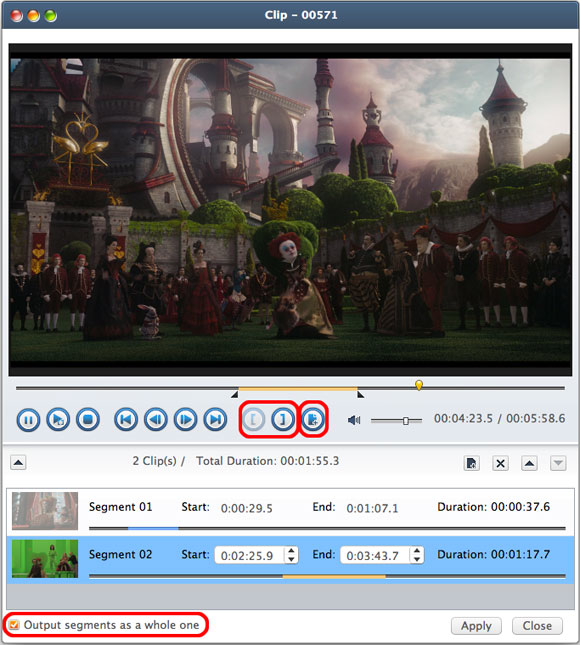This screenshot has width=580, height=645.
Task: Jump to the first frame button
Action: tap(125, 420)
